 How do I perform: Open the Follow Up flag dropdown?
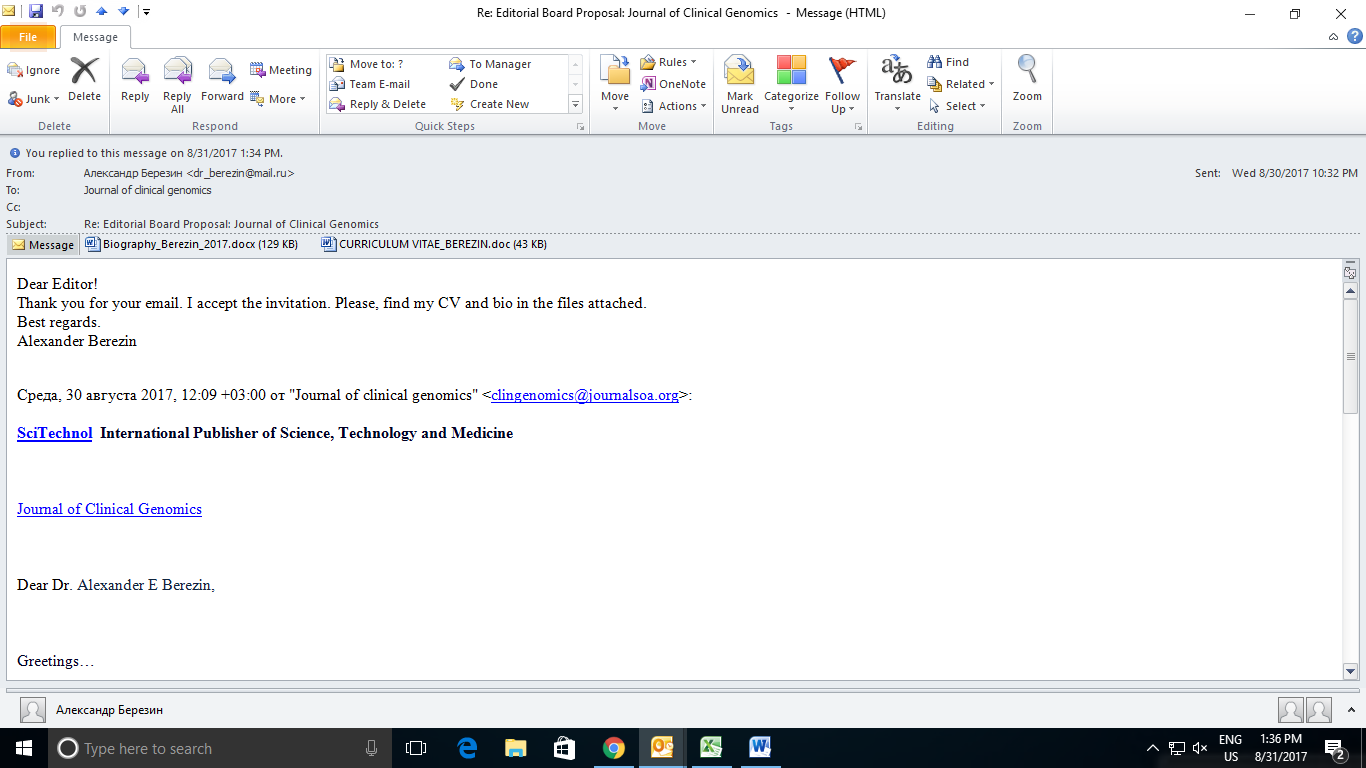click(x=842, y=85)
